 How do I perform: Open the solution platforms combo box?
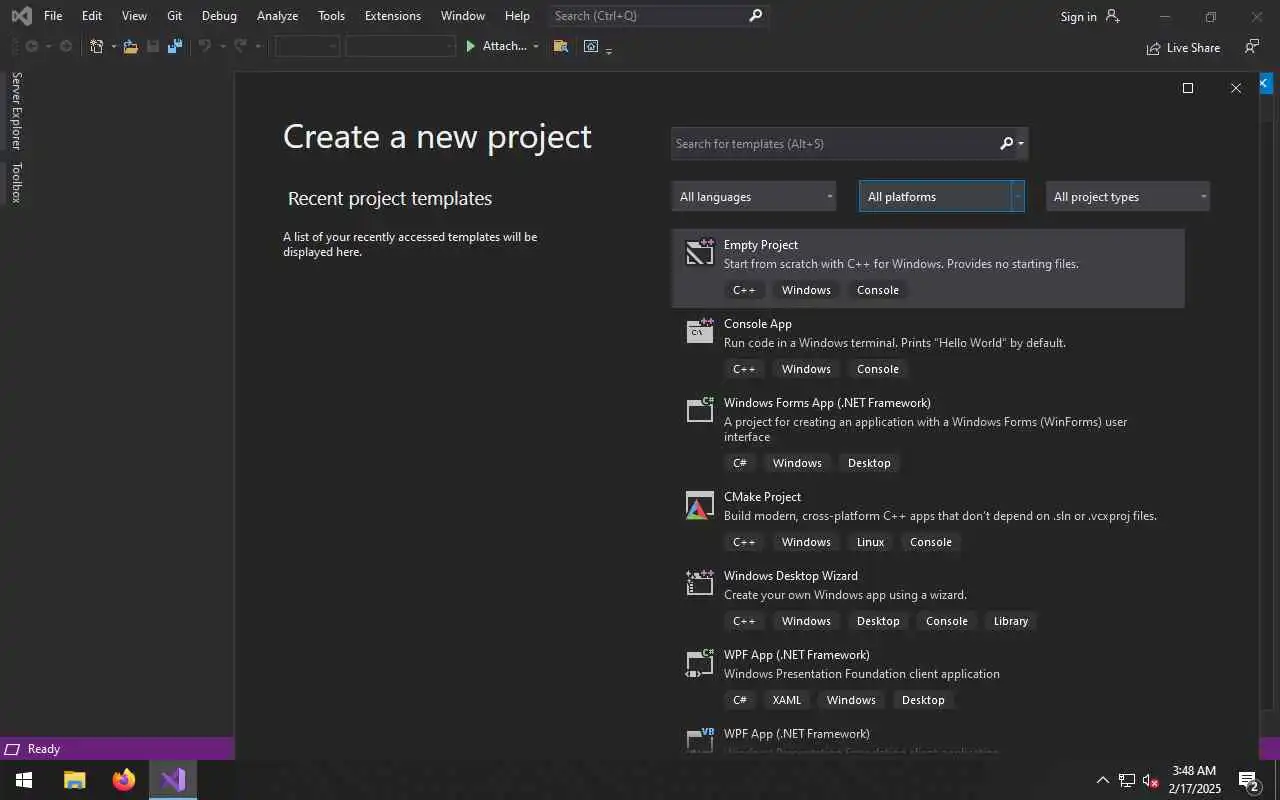click(x=400, y=46)
